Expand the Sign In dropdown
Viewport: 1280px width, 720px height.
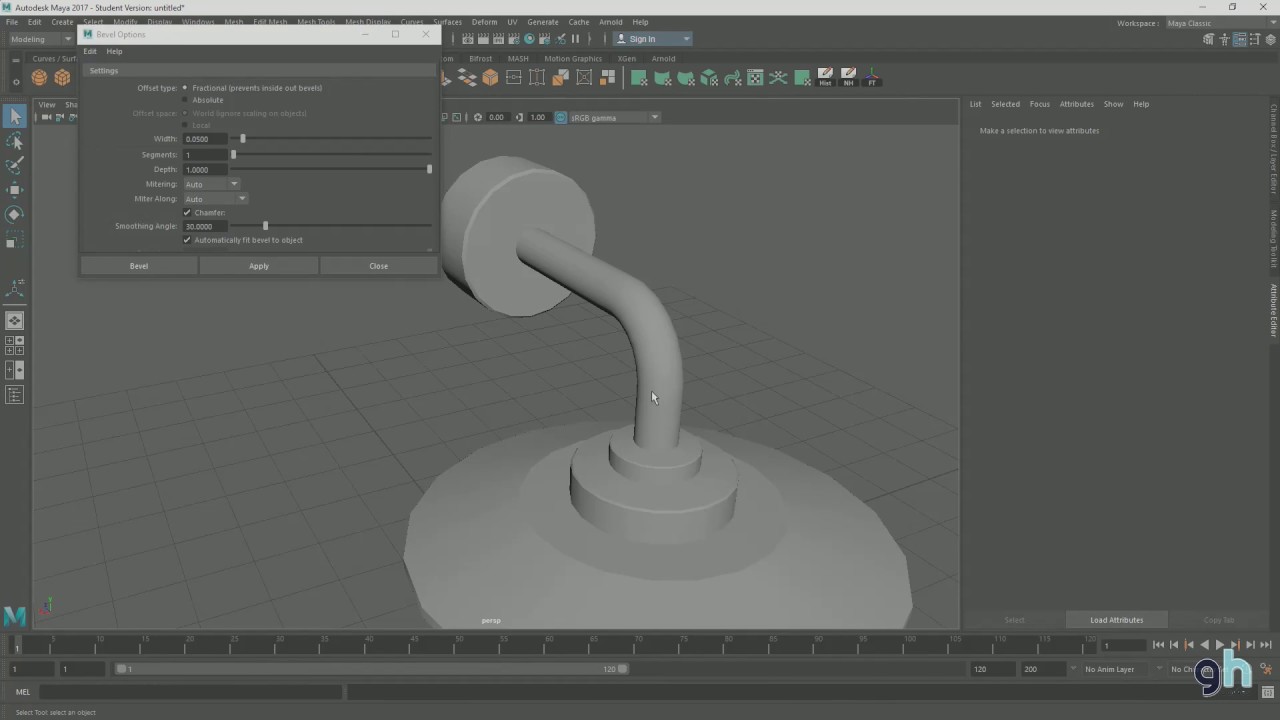coord(652,39)
